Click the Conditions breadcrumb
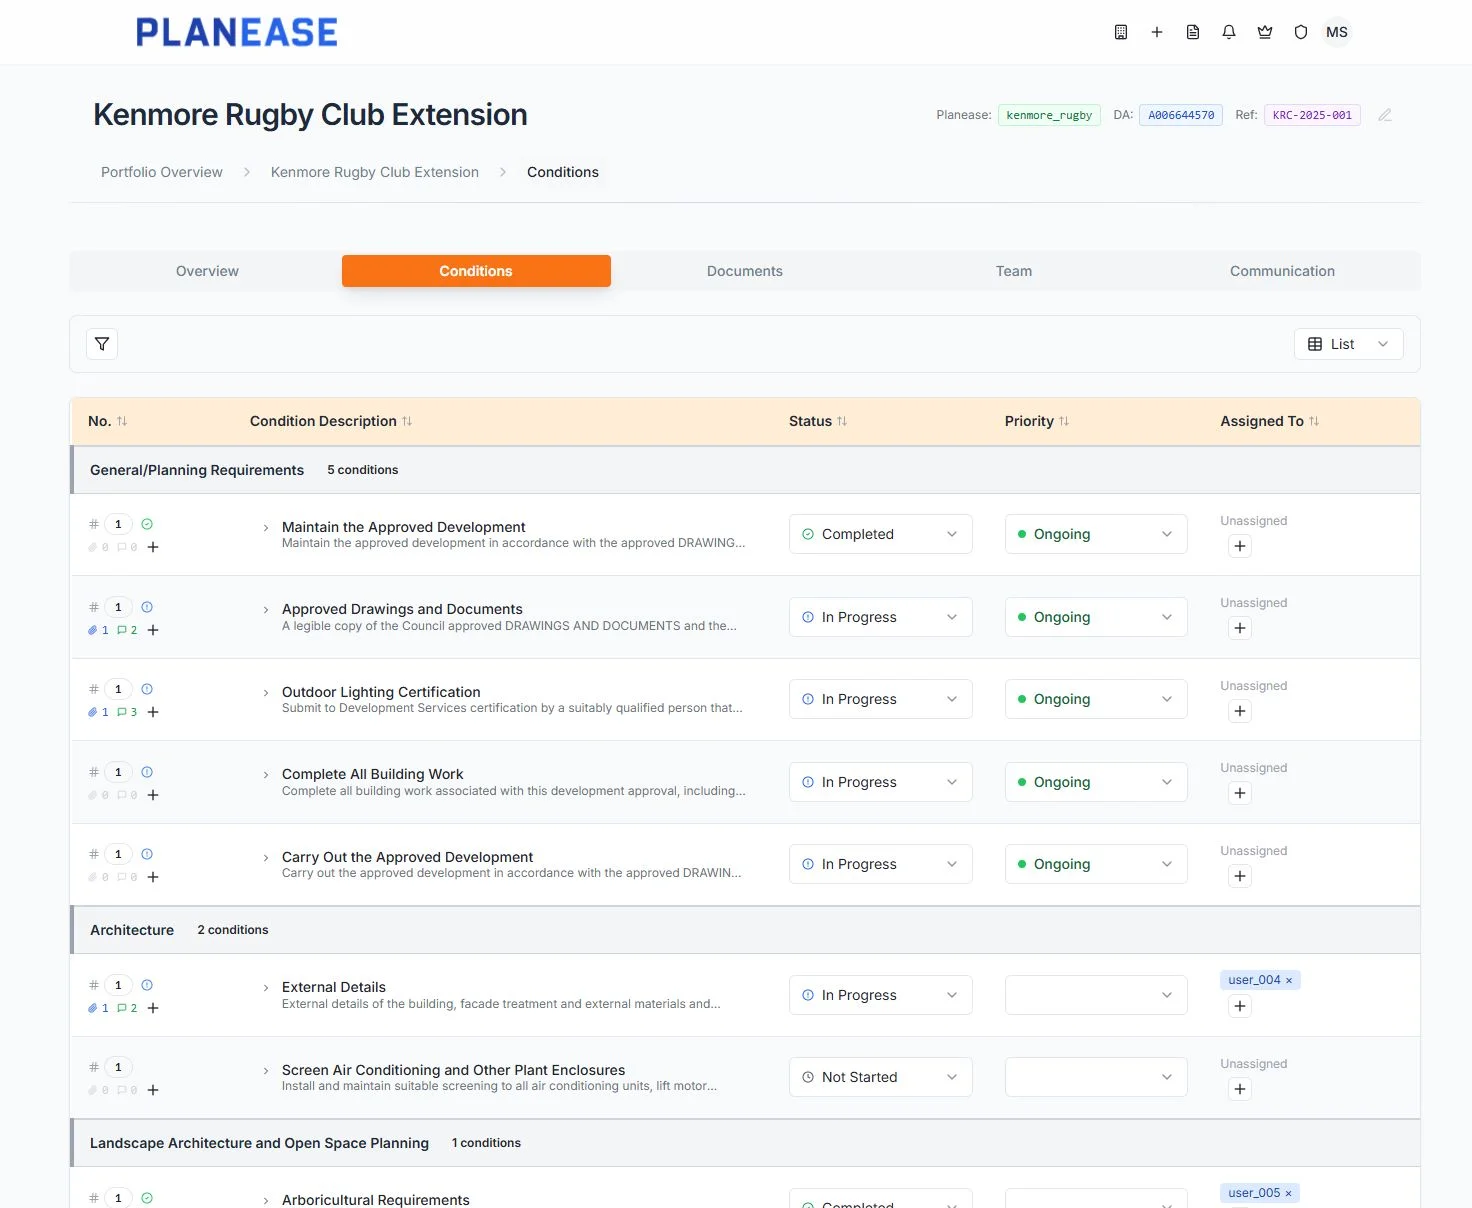This screenshot has width=1472, height=1208. coord(563,172)
